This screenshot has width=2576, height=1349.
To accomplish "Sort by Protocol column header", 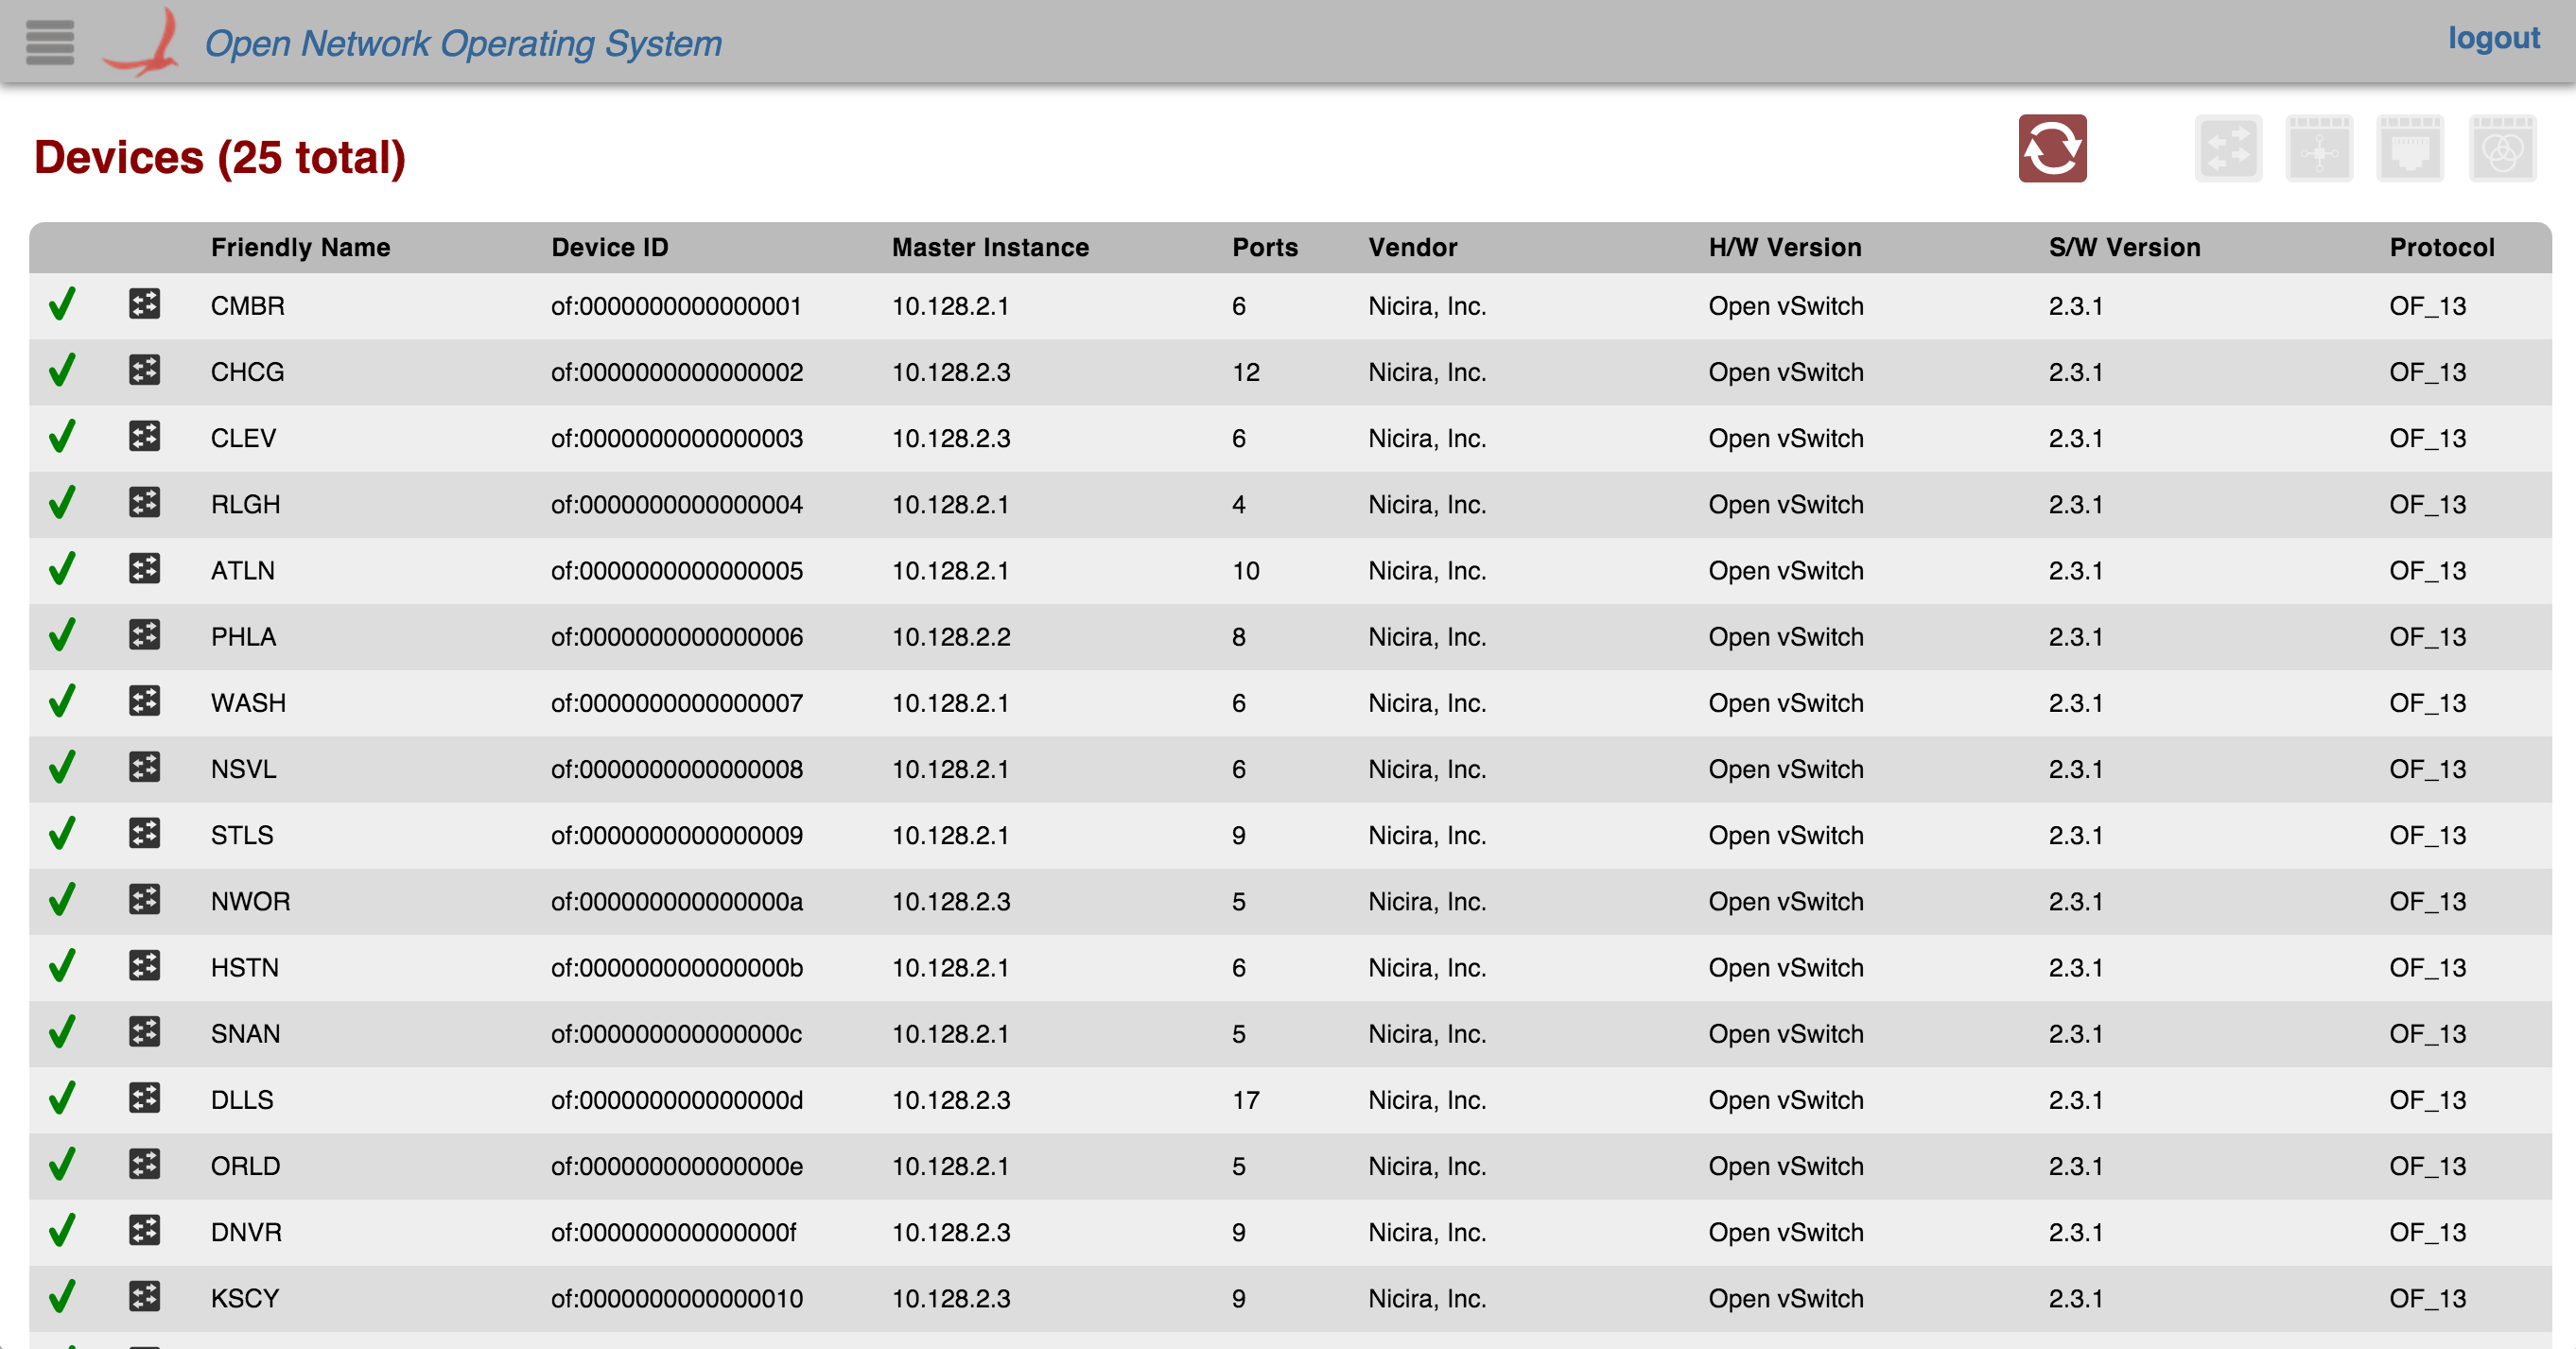I will 2441,247.
